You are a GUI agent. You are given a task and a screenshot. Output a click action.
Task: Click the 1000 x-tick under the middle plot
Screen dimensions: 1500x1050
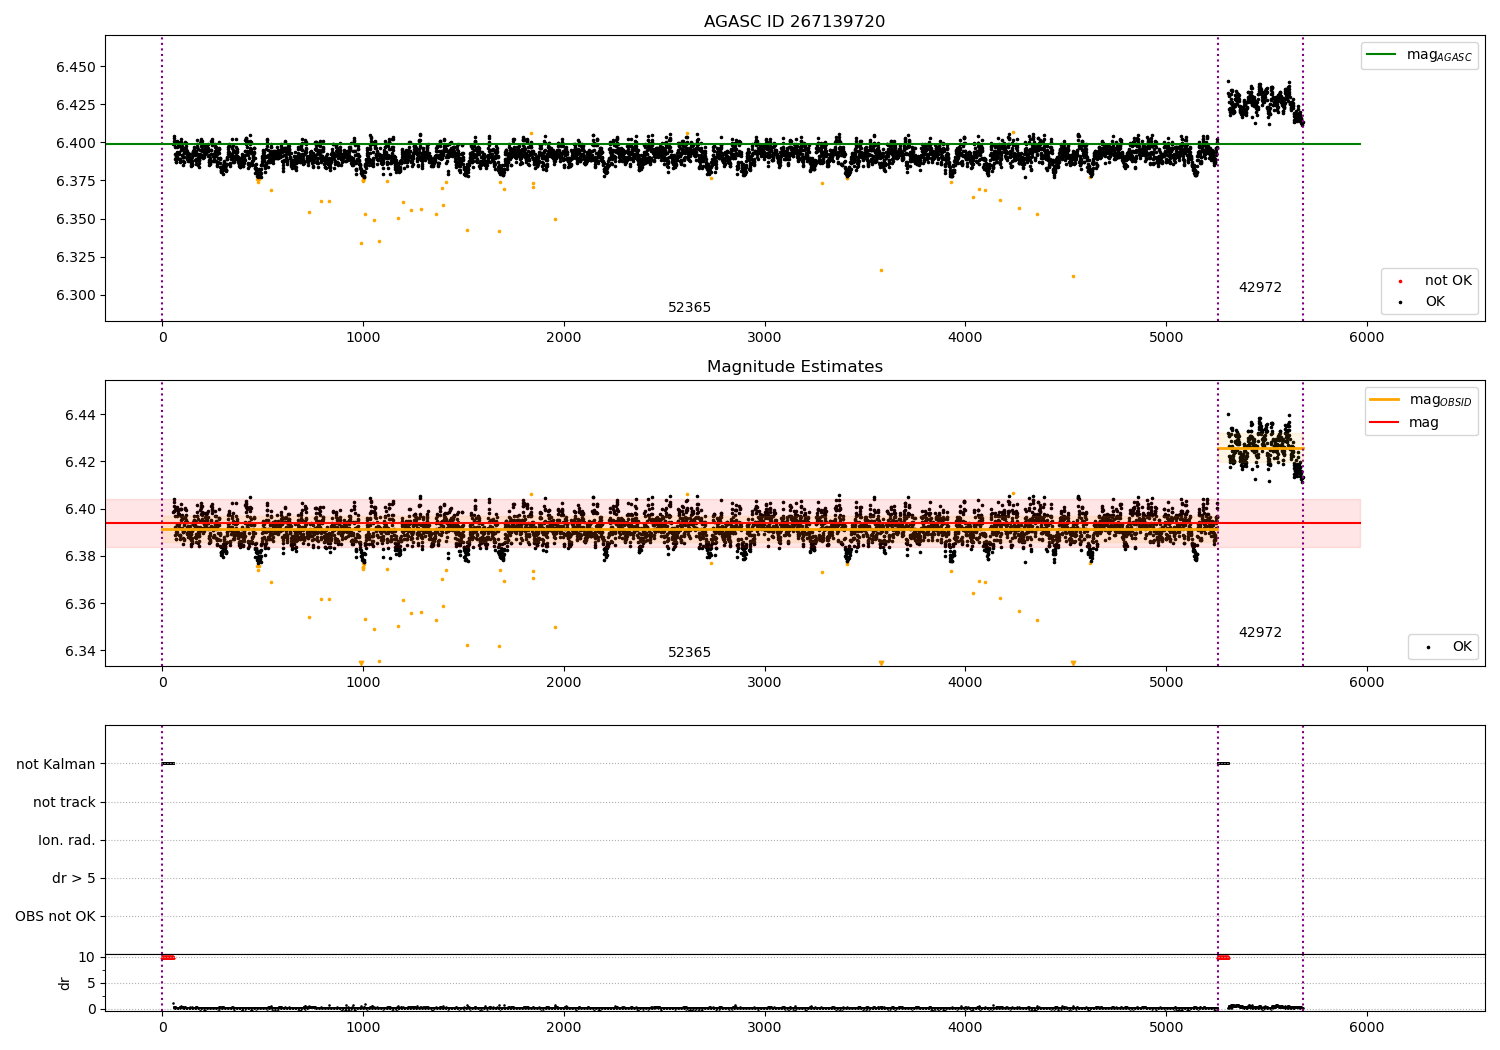363,683
